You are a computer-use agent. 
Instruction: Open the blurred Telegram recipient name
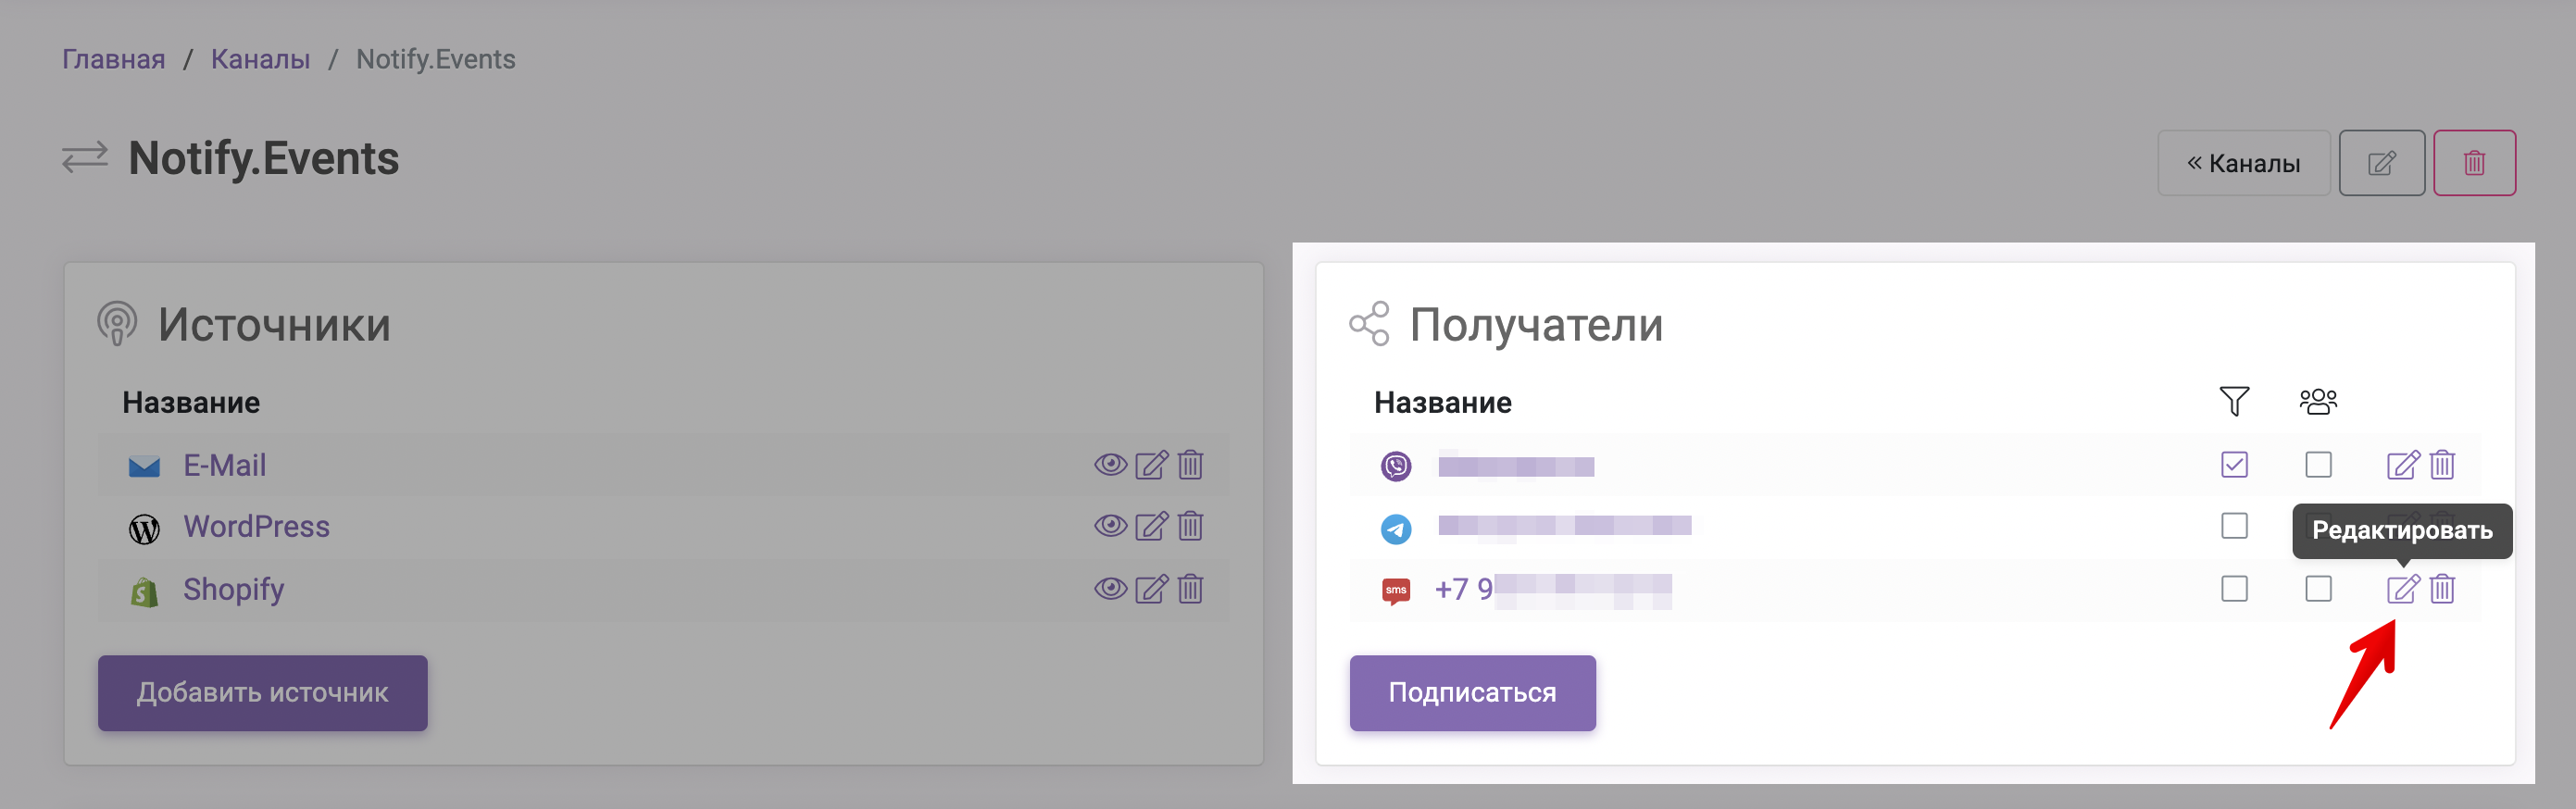coord(1565,527)
